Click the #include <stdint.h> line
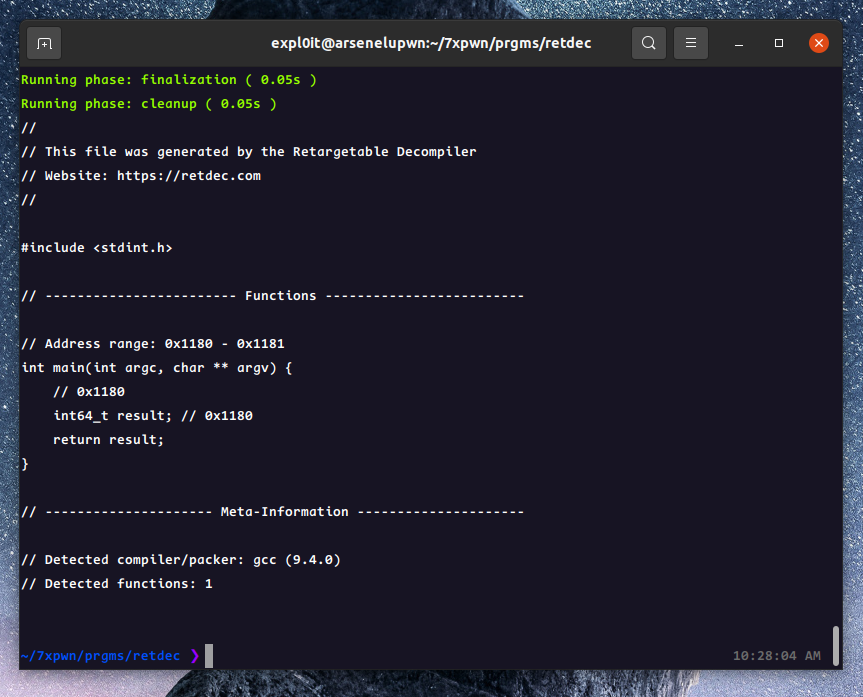This screenshot has width=863, height=697. (97, 248)
